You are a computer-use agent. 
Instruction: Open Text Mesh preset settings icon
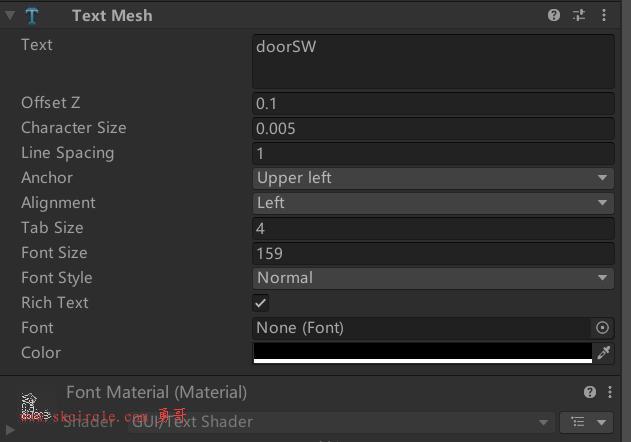579,15
